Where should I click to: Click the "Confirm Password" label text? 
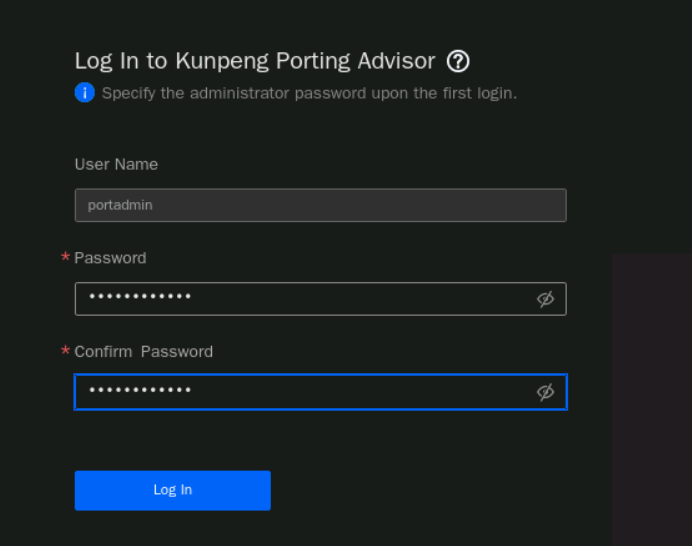[x=143, y=352]
